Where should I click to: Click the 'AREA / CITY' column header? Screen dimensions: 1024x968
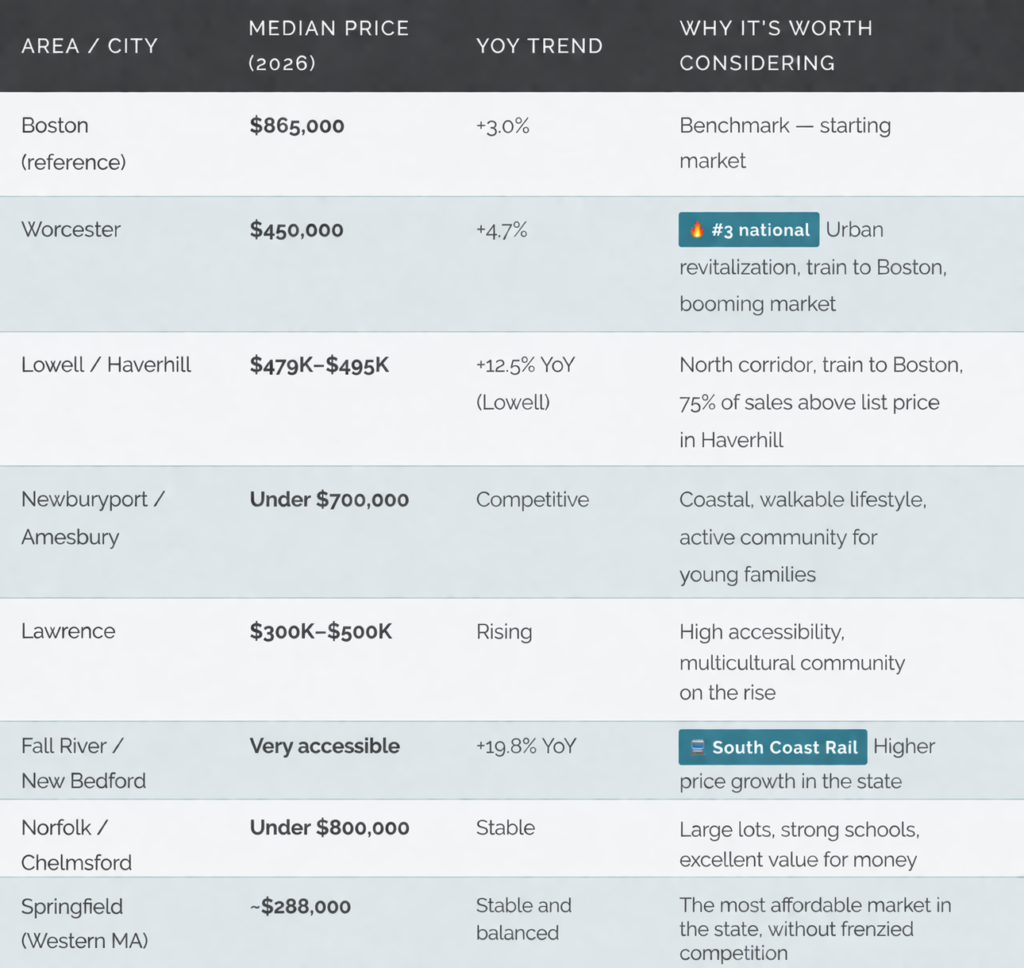tap(89, 46)
